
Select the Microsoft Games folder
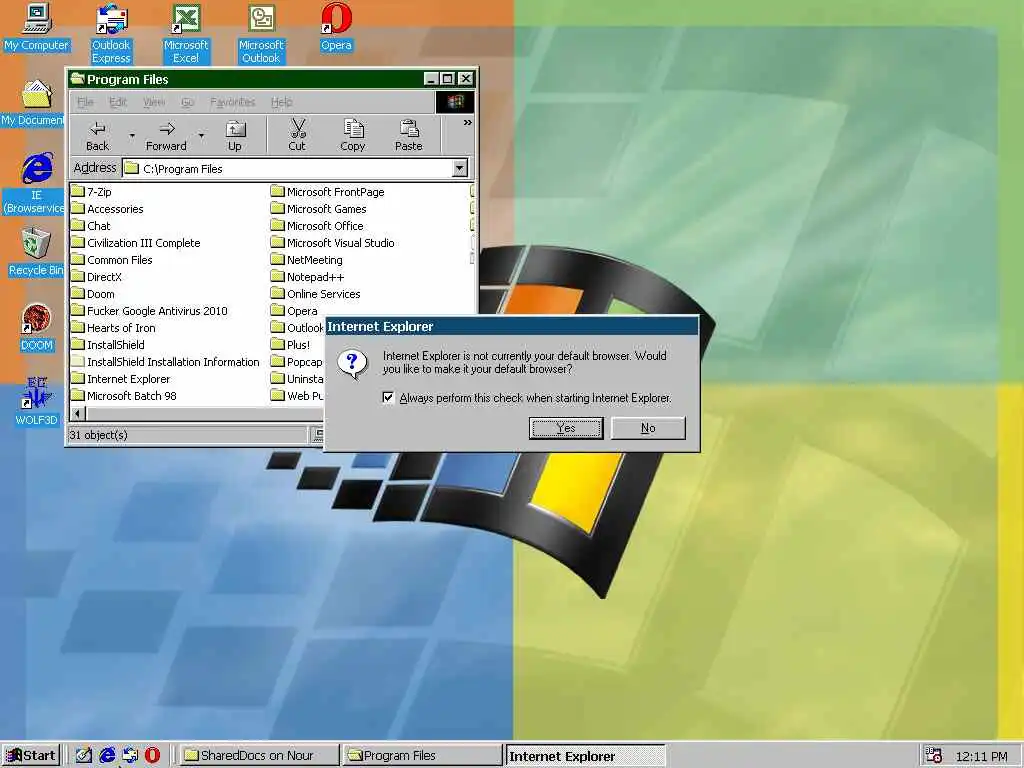coord(319,209)
